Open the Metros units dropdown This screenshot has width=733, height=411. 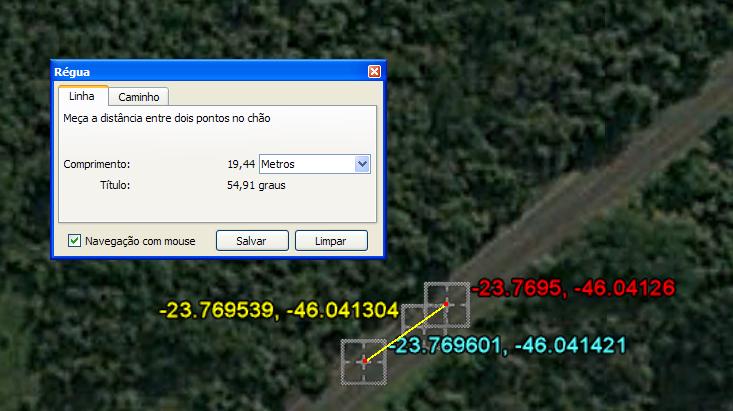pos(315,164)
